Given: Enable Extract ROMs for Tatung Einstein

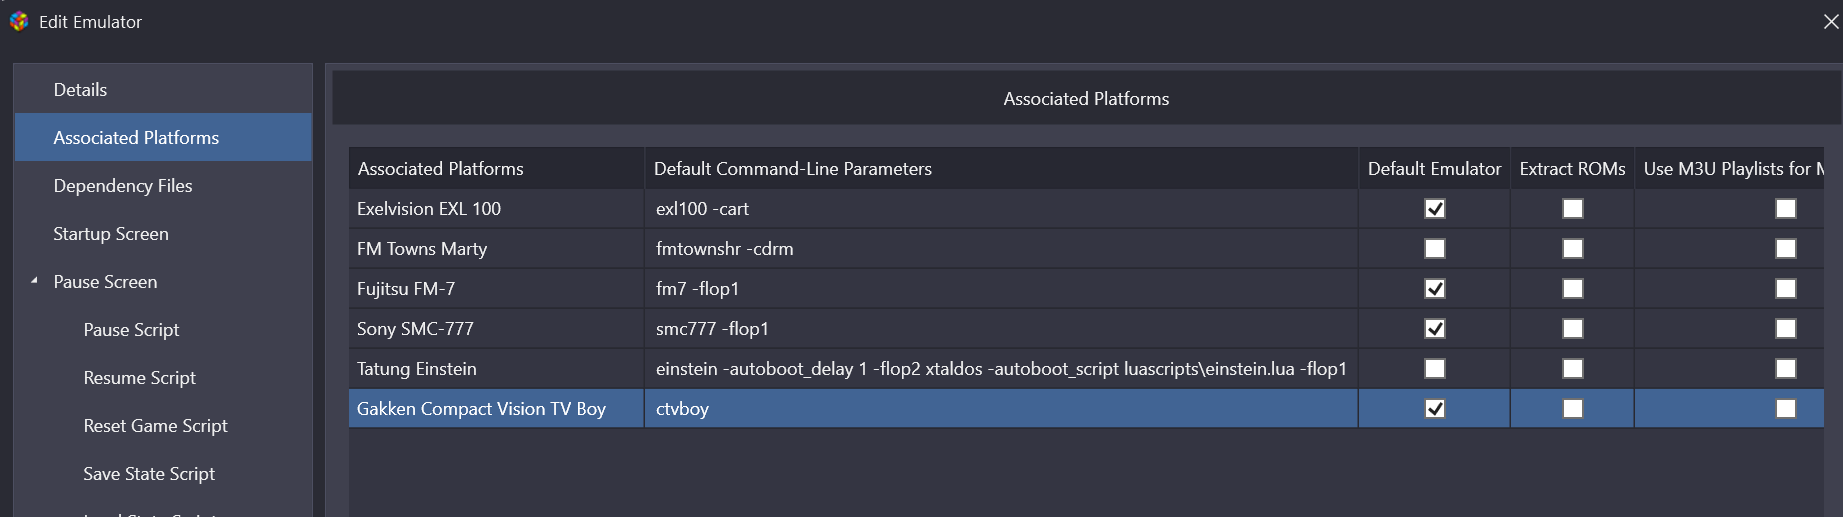Looking at the screenshot, I should pos(1573,368).
